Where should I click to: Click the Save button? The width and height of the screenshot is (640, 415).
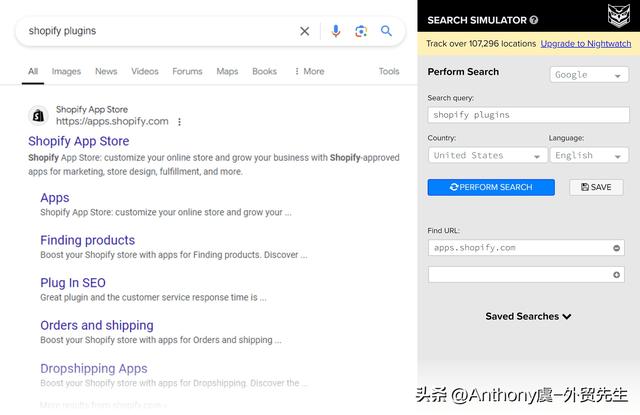pos(596,187)
